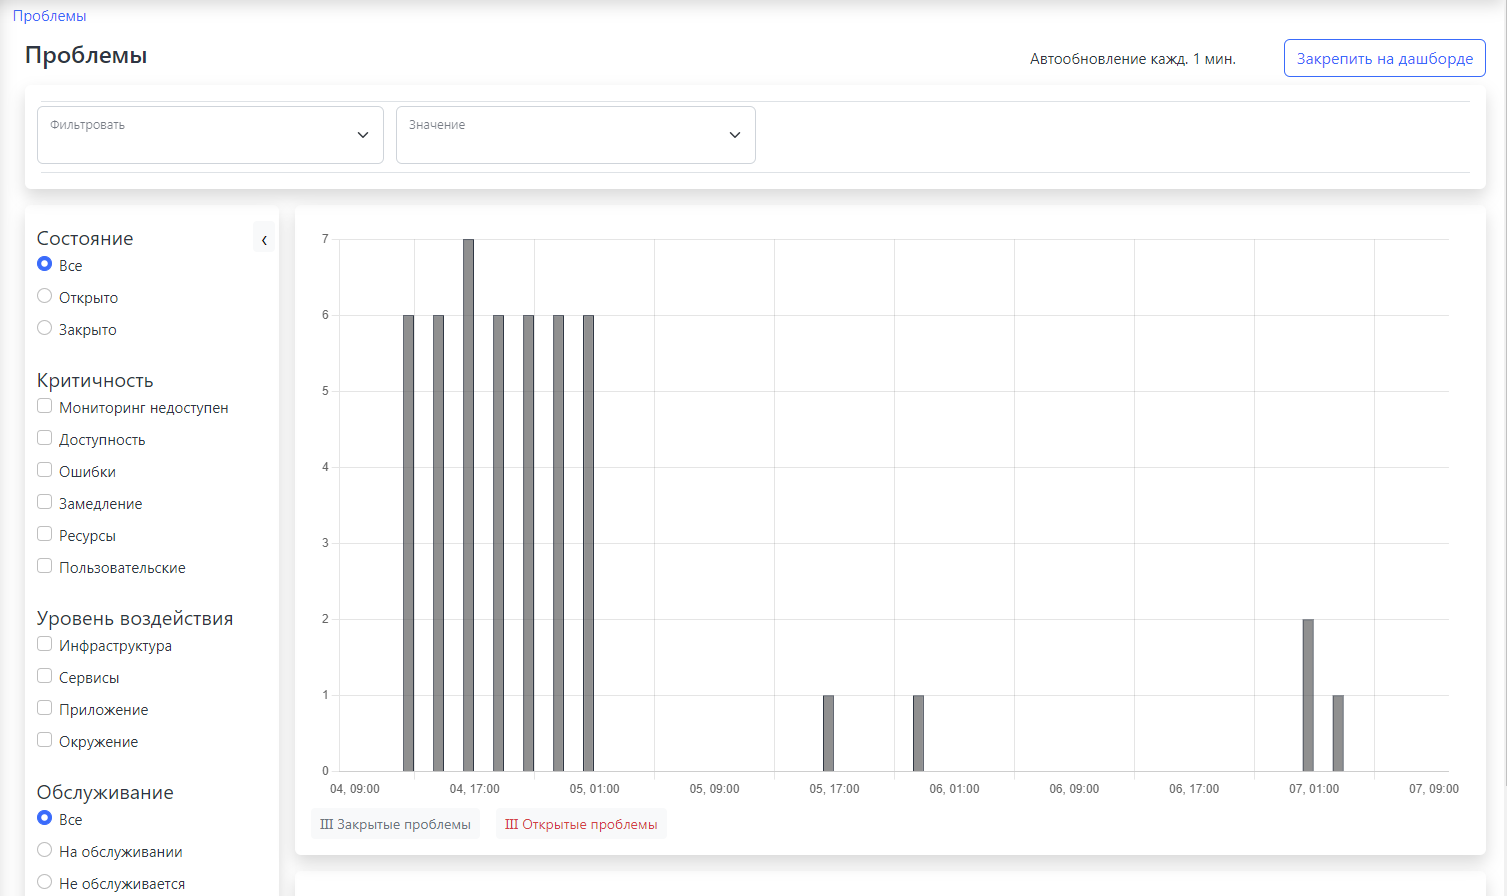Image resolution: width=1507 pixels, height=896 pixels.
Task: Choose the Не обслуживается radio option
Action: [45, 882]
